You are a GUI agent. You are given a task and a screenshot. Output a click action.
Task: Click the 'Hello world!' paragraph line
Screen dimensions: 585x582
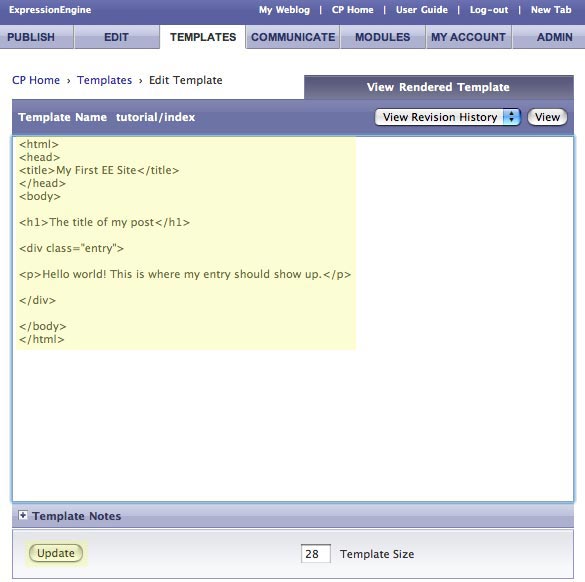pos(185,274)
